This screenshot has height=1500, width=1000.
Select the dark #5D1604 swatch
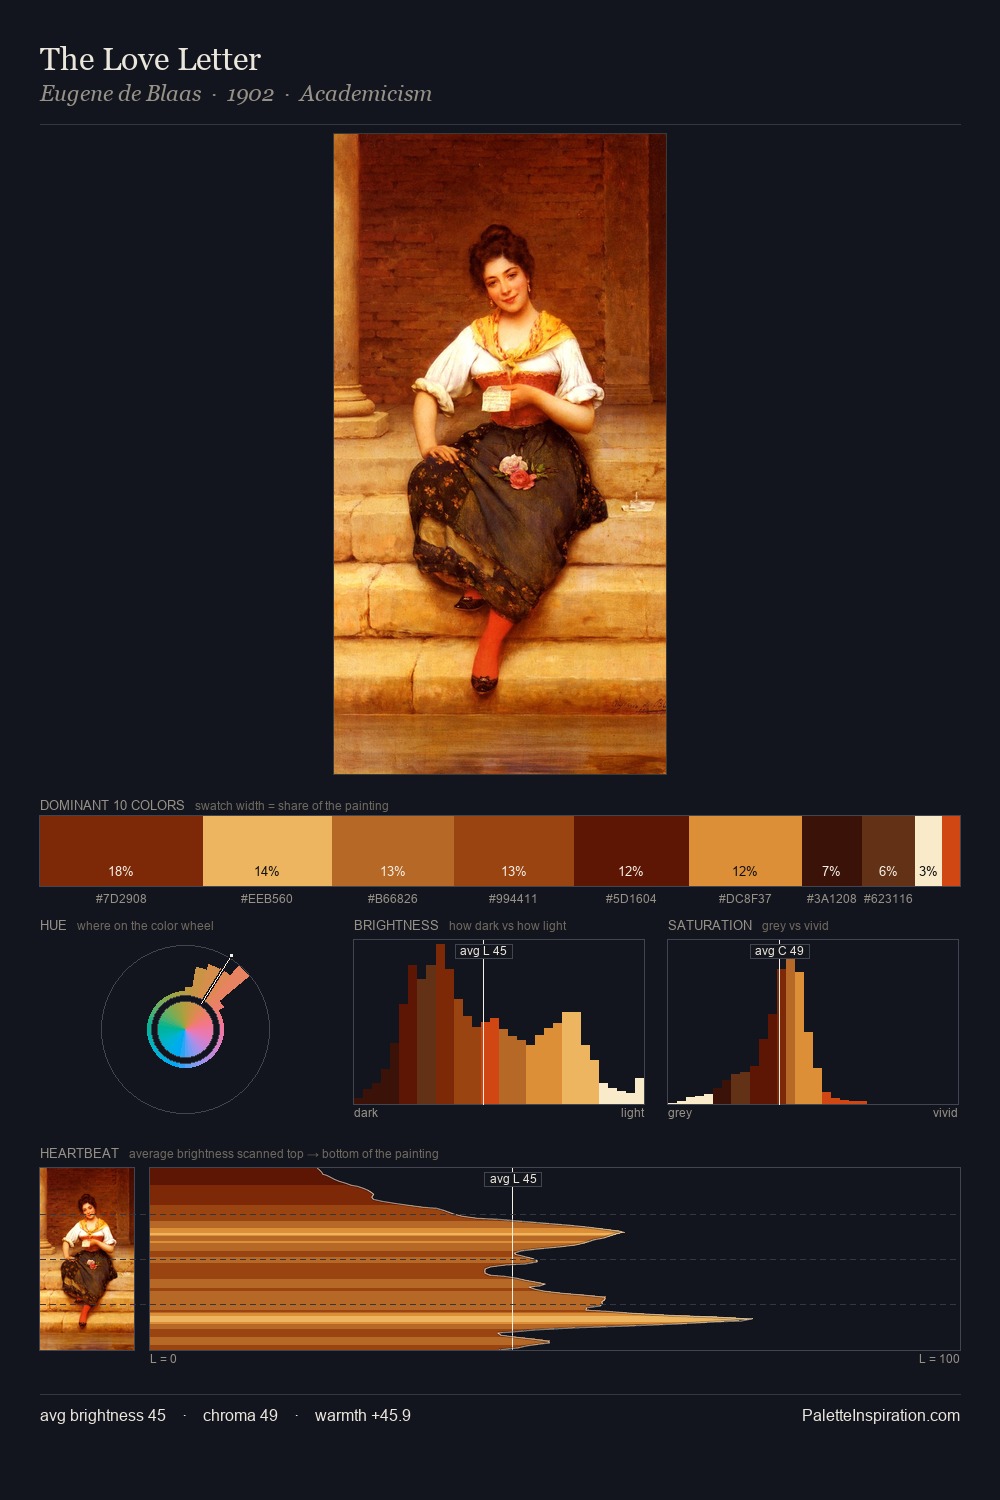(x=631, y=851)
